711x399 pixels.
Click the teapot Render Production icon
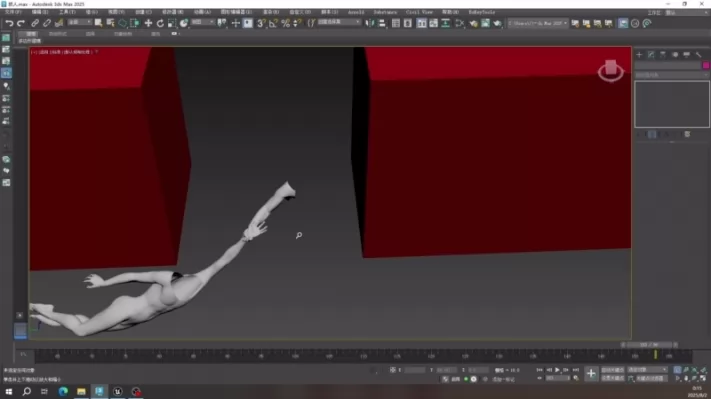point(497,23)
